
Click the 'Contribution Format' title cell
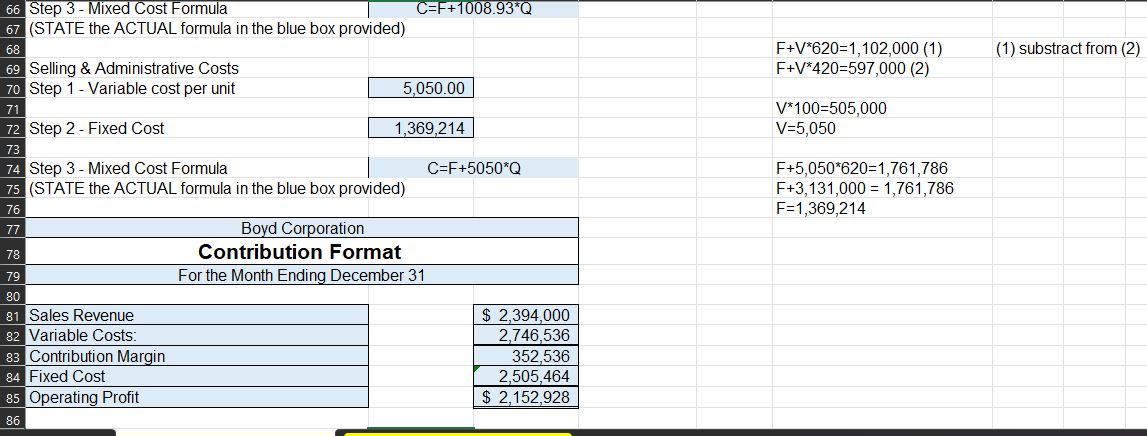tap(302, 252)
